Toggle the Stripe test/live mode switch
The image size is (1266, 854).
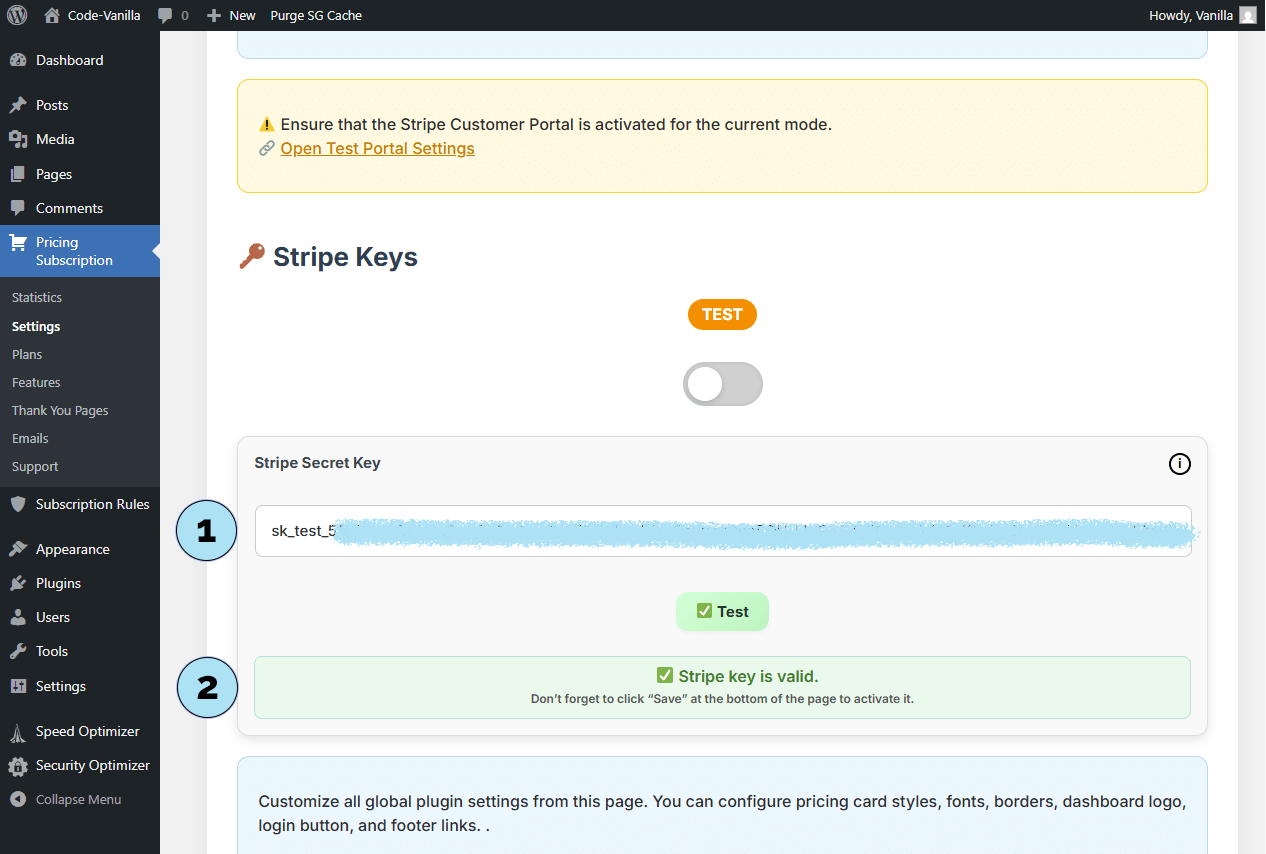coord(722,384)
